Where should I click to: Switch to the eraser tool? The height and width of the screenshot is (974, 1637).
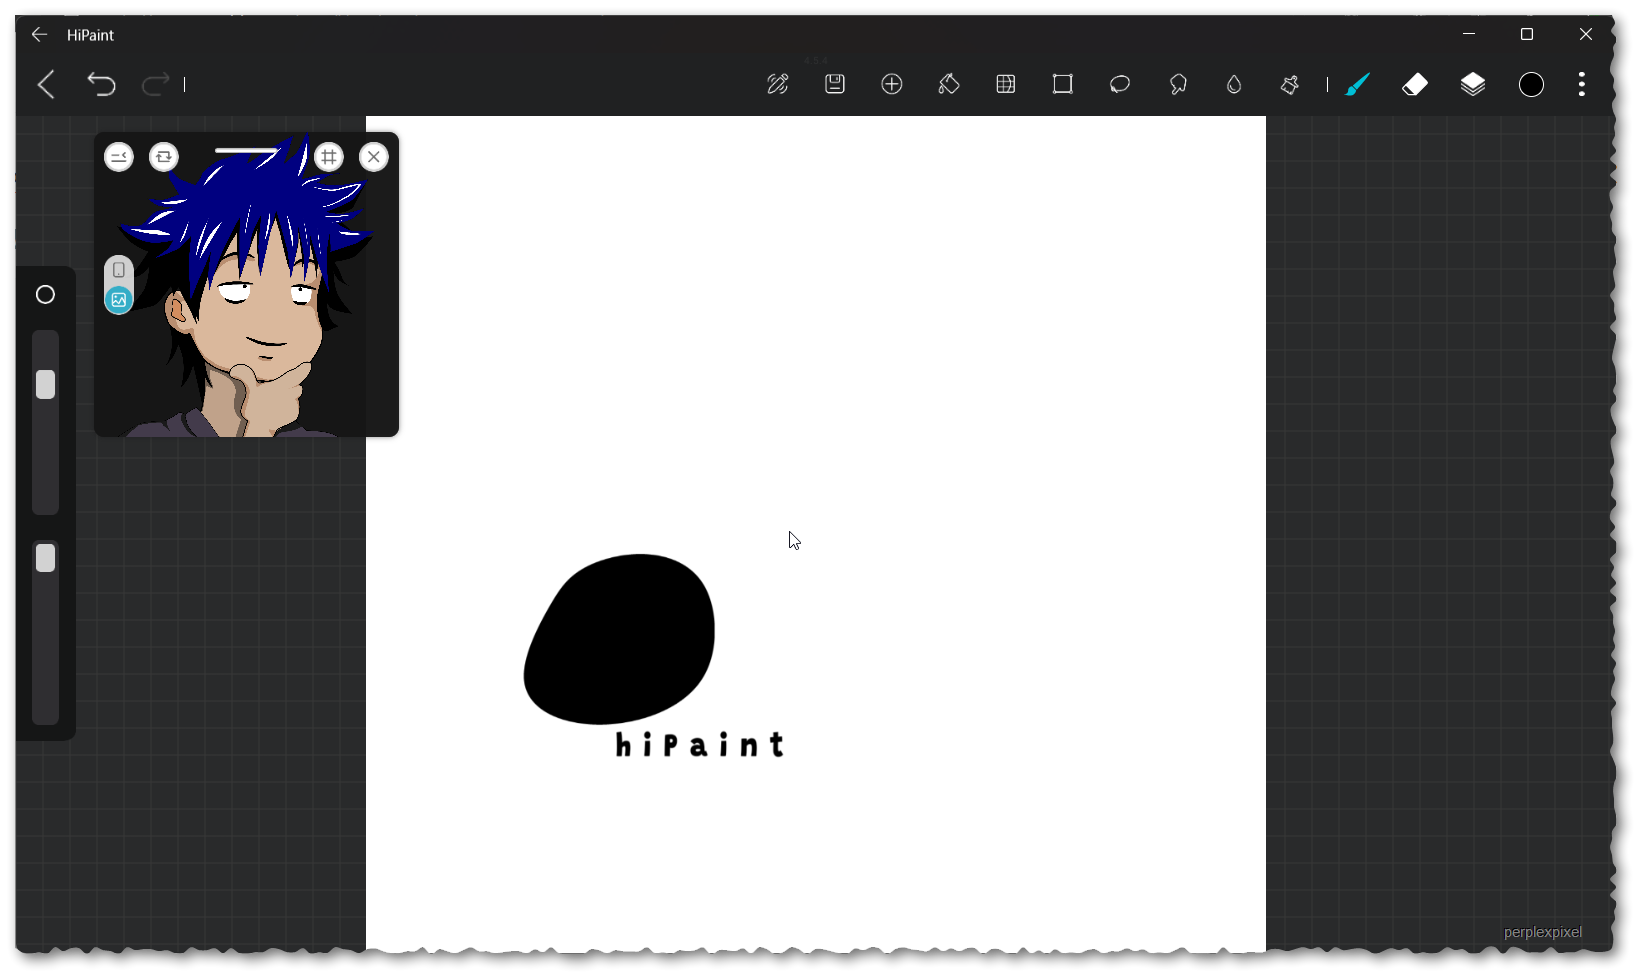tap(1415, 85)
